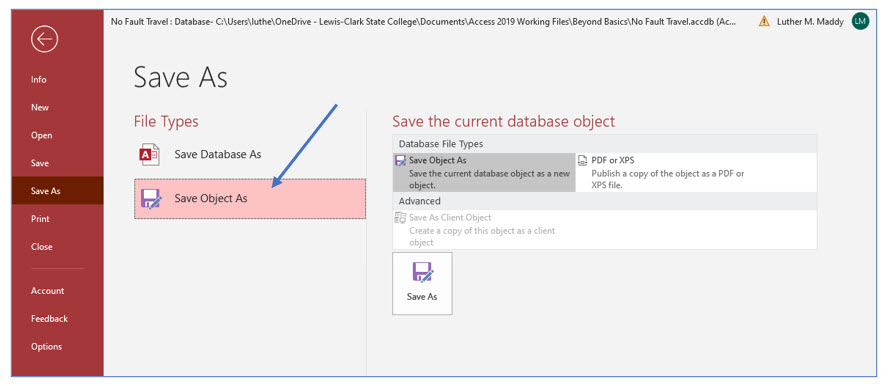Image resolution: width=888 pixels, height=386 pixels.
Task: Click the warning triangle icon in title bar
Action: coord(764,22)
